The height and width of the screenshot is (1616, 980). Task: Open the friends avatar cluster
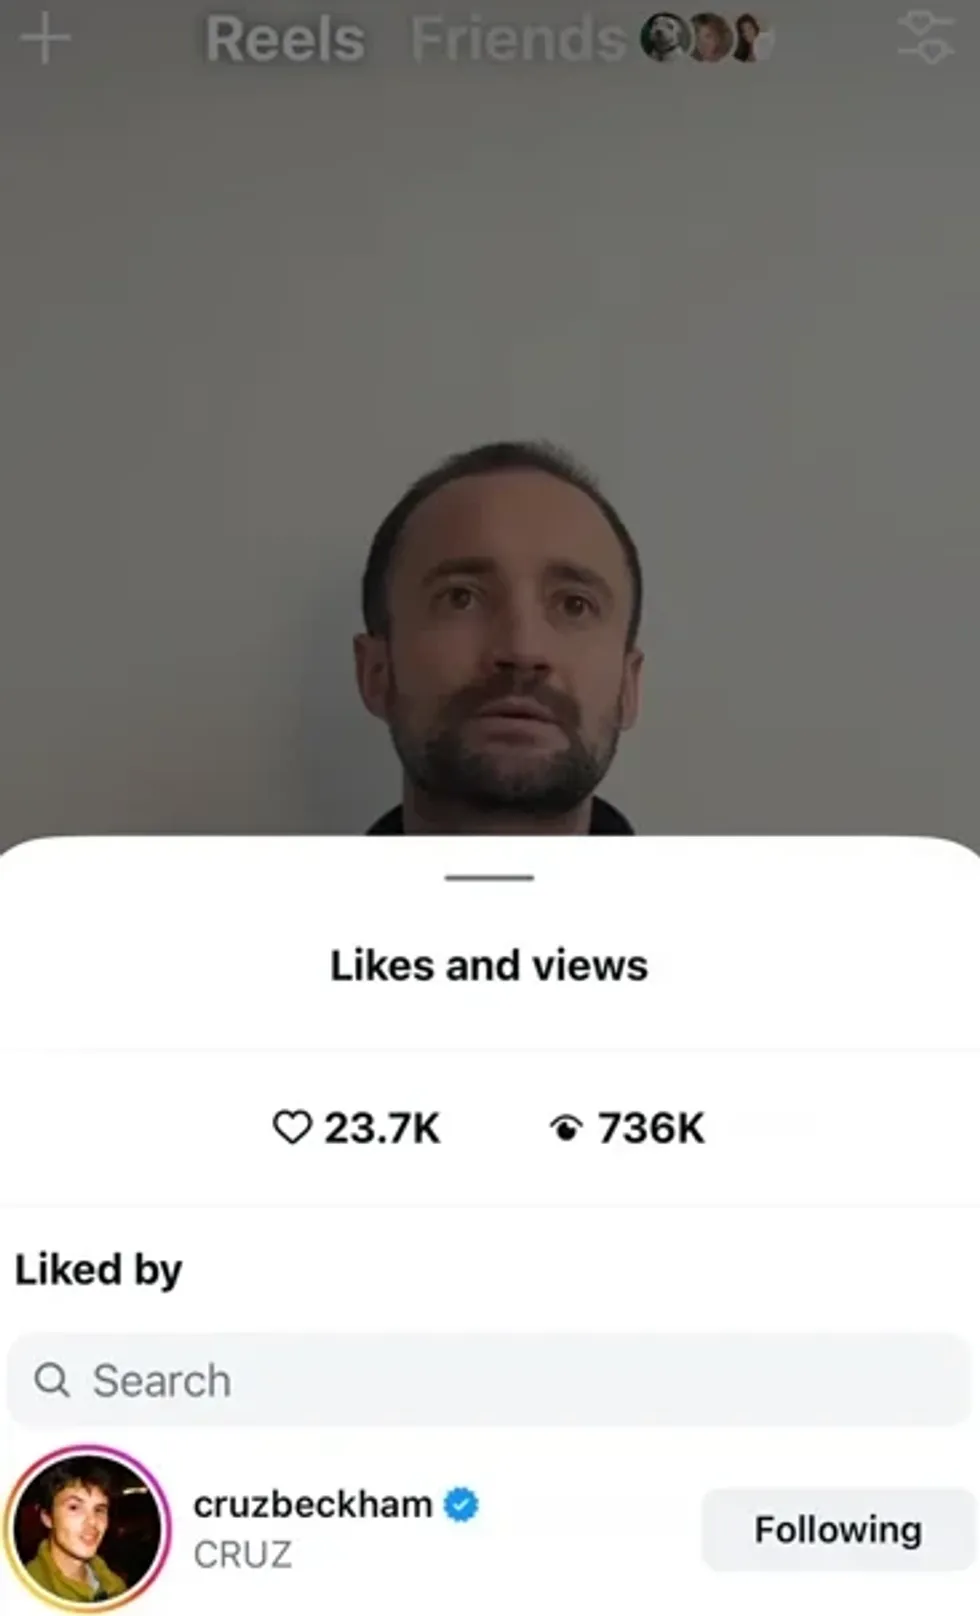point(706,38)
